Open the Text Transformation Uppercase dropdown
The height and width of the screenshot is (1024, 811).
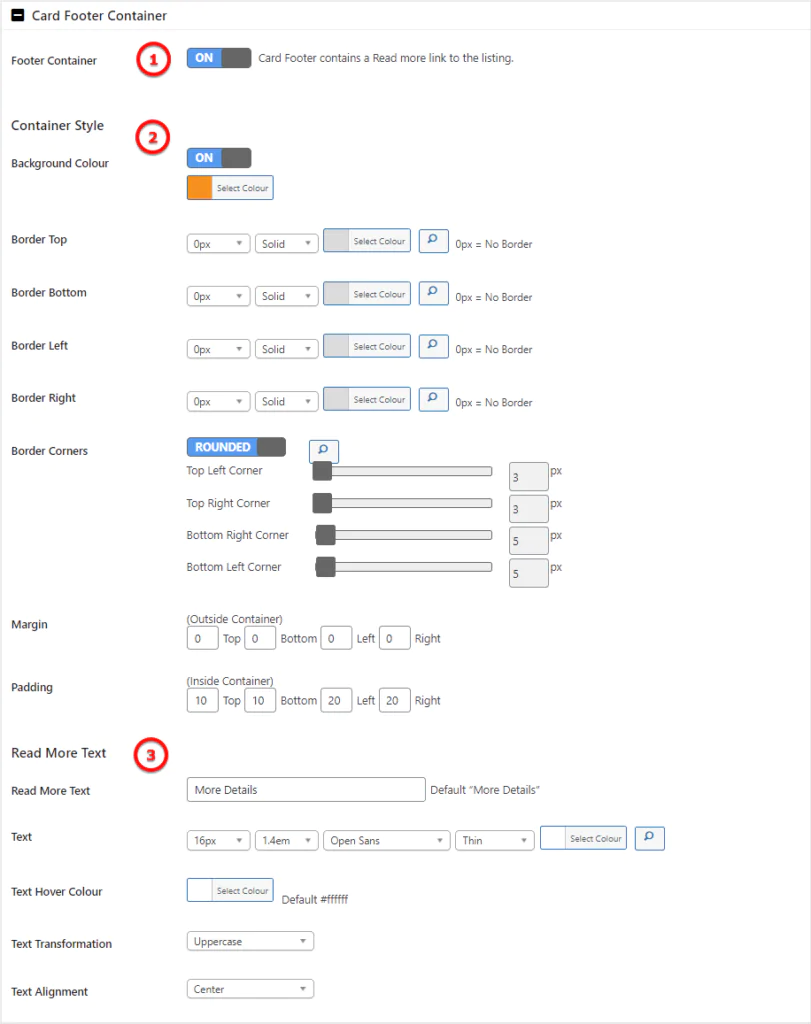click(x=250, y=941)
